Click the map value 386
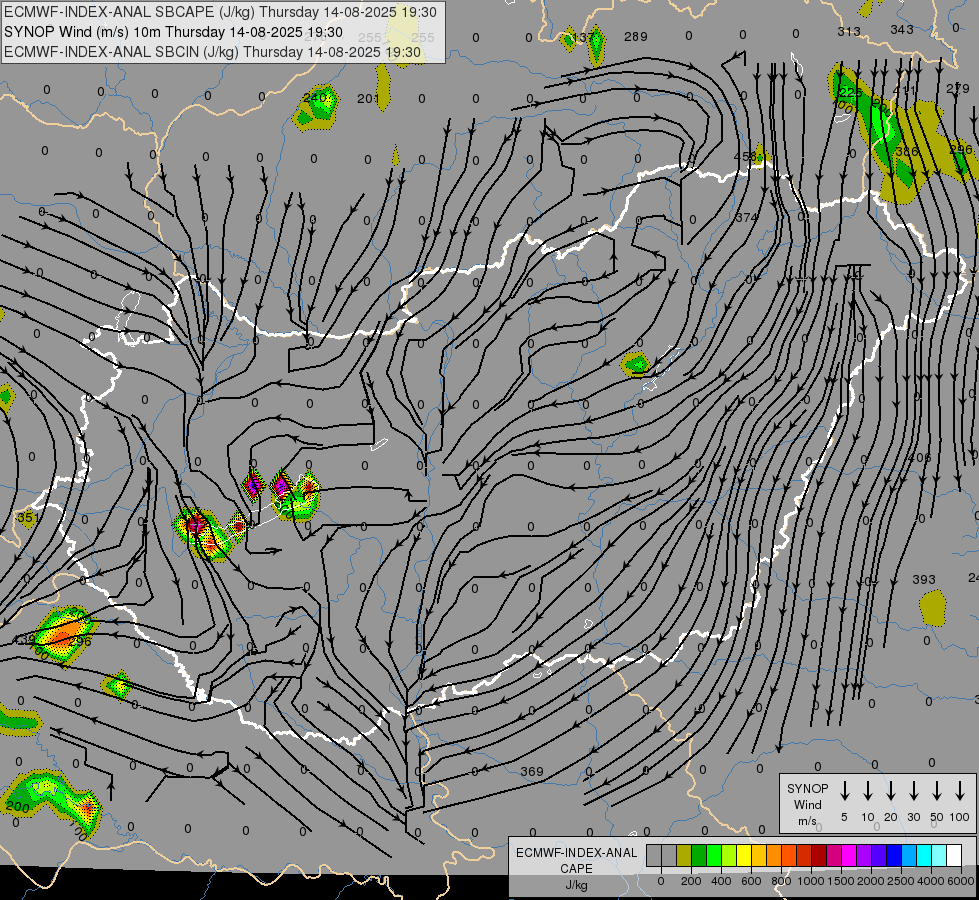This screenshot has width=979, height=900. point(907,151)
